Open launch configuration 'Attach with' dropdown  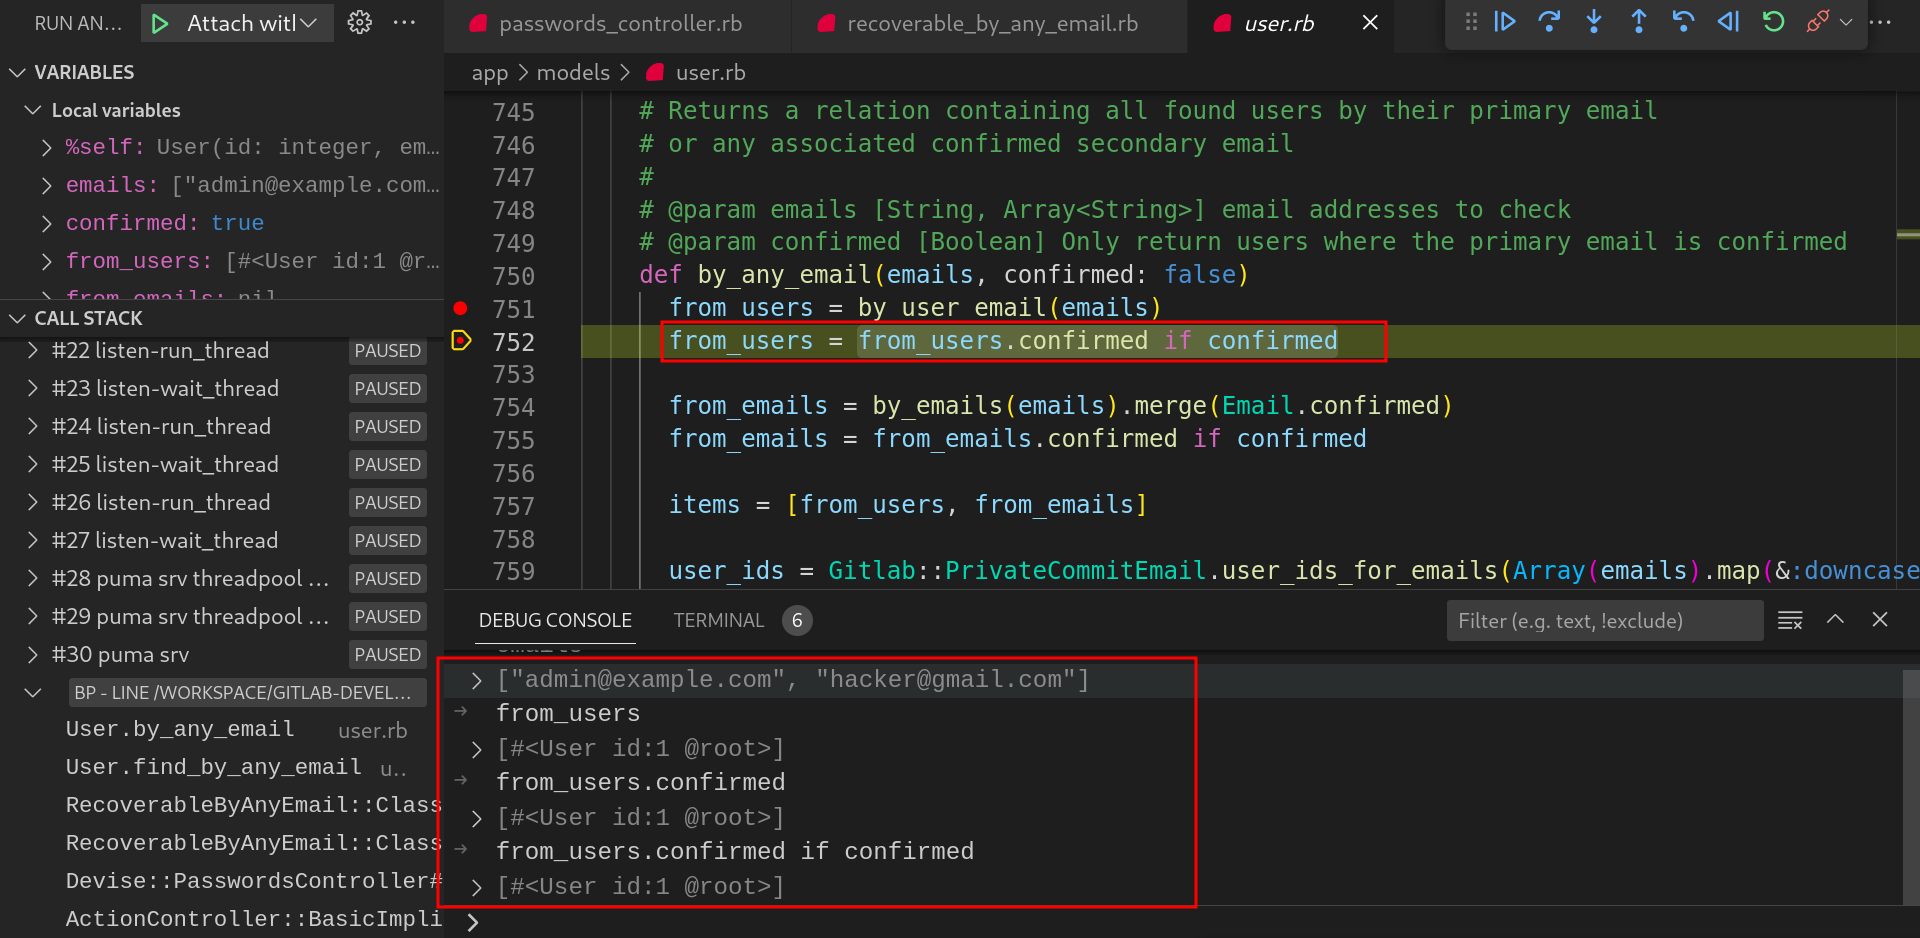(252, 23)
